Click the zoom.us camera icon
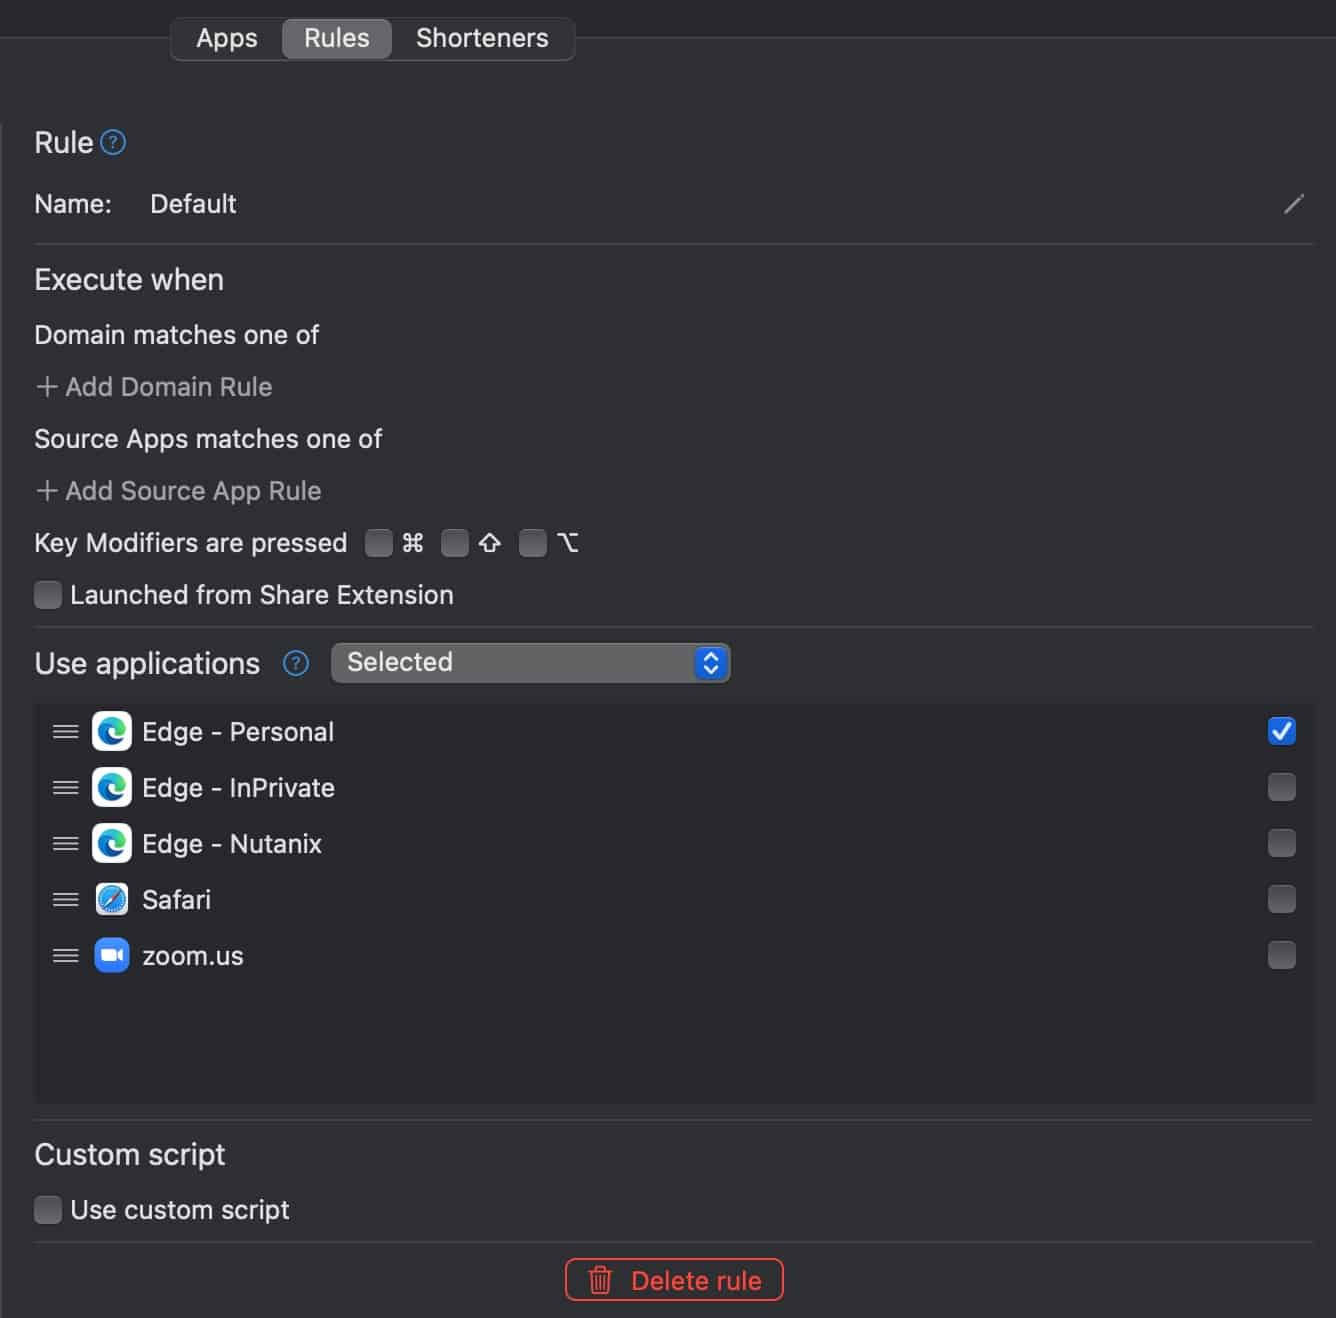The image size is (1336, 1318). [112, 955]
